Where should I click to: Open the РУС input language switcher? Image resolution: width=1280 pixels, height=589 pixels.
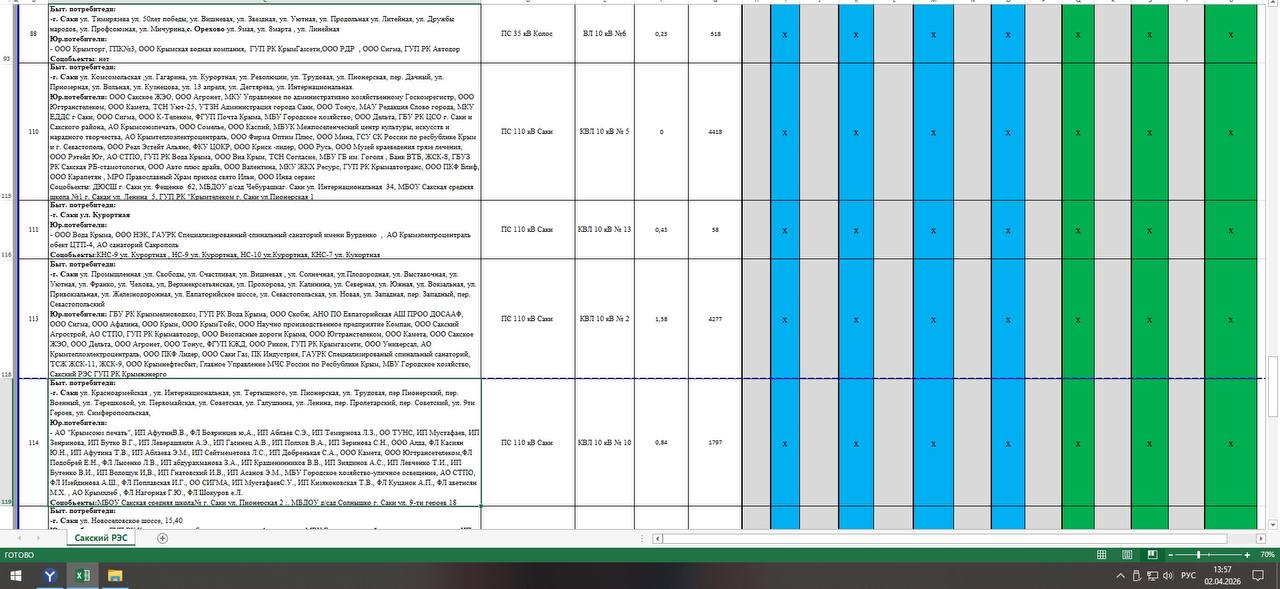point(1189,577)
